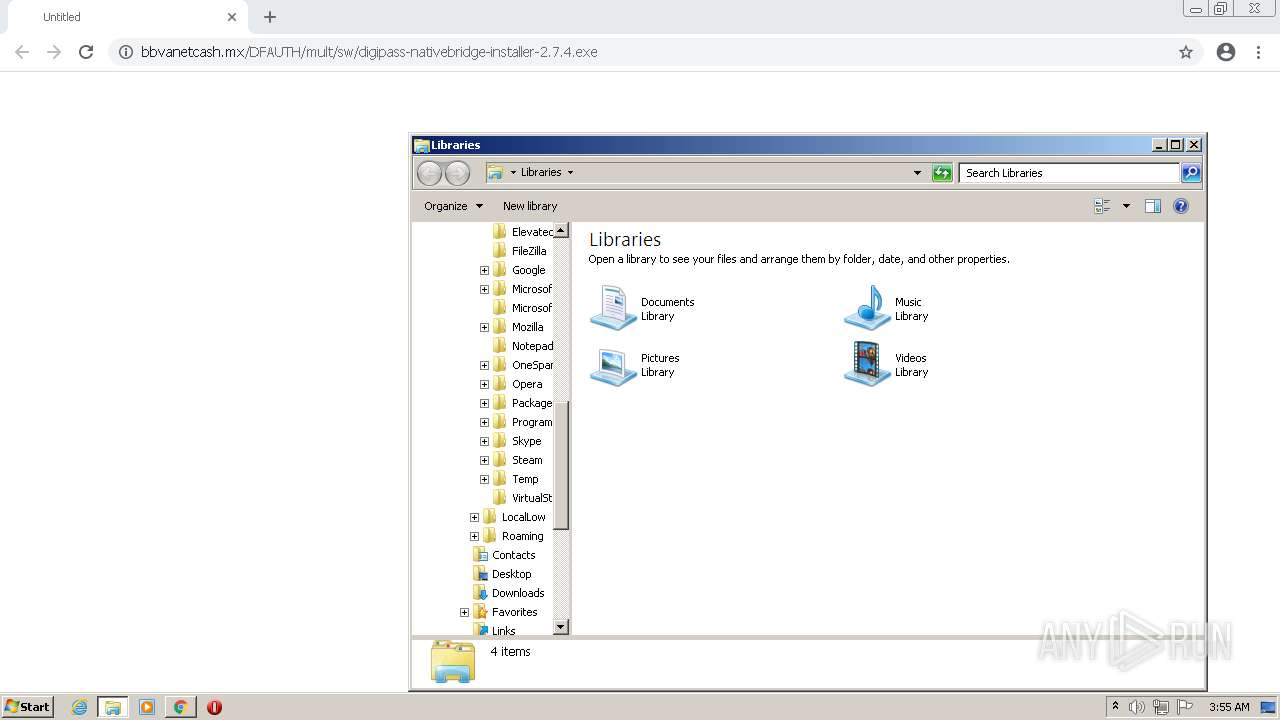
Task: Click navigation pane scroll down arrow
Action: pyautogui.click(x=561, y=627)
